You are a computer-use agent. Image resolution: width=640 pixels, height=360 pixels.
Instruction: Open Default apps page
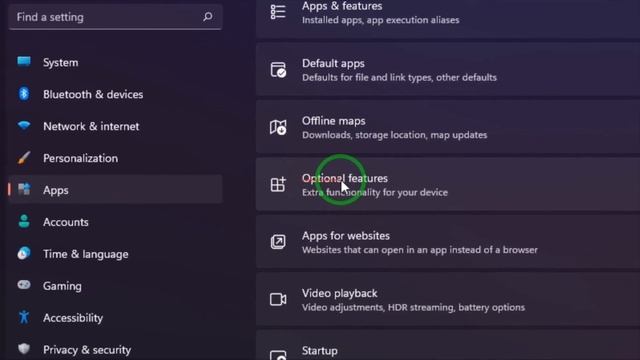[x=448, y=70]
